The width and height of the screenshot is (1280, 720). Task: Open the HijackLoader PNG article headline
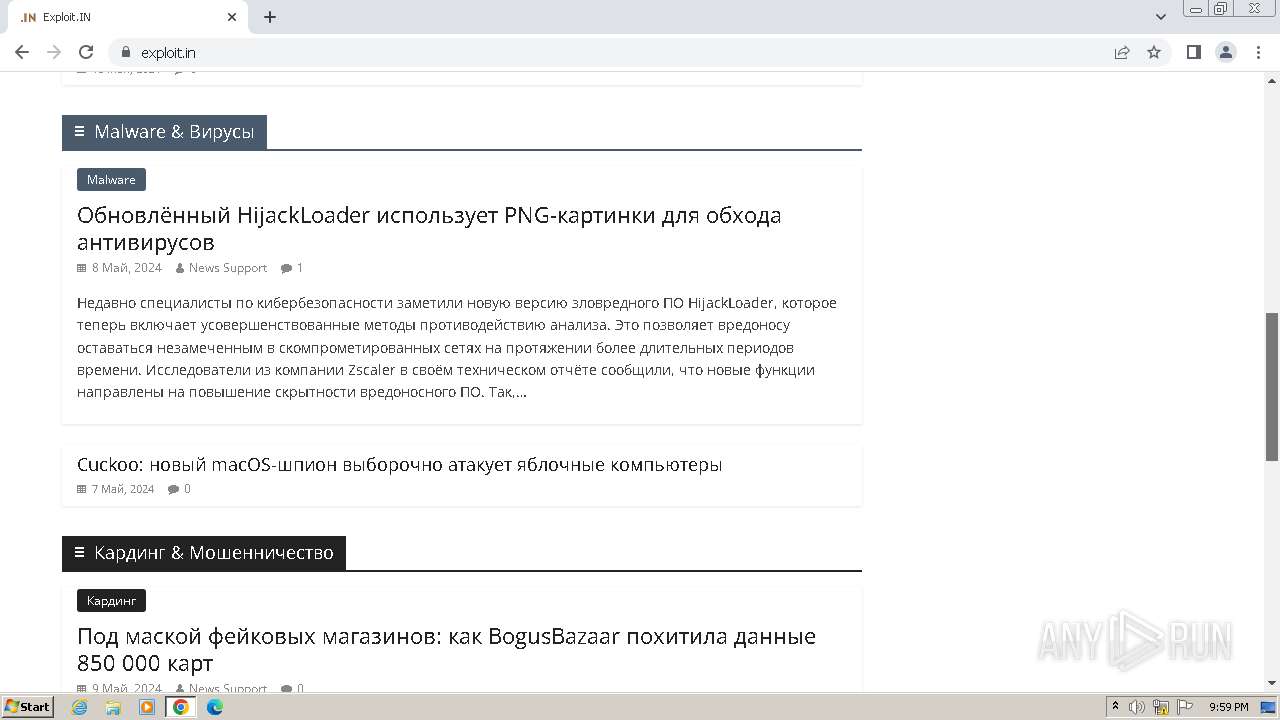coord(429,228)
